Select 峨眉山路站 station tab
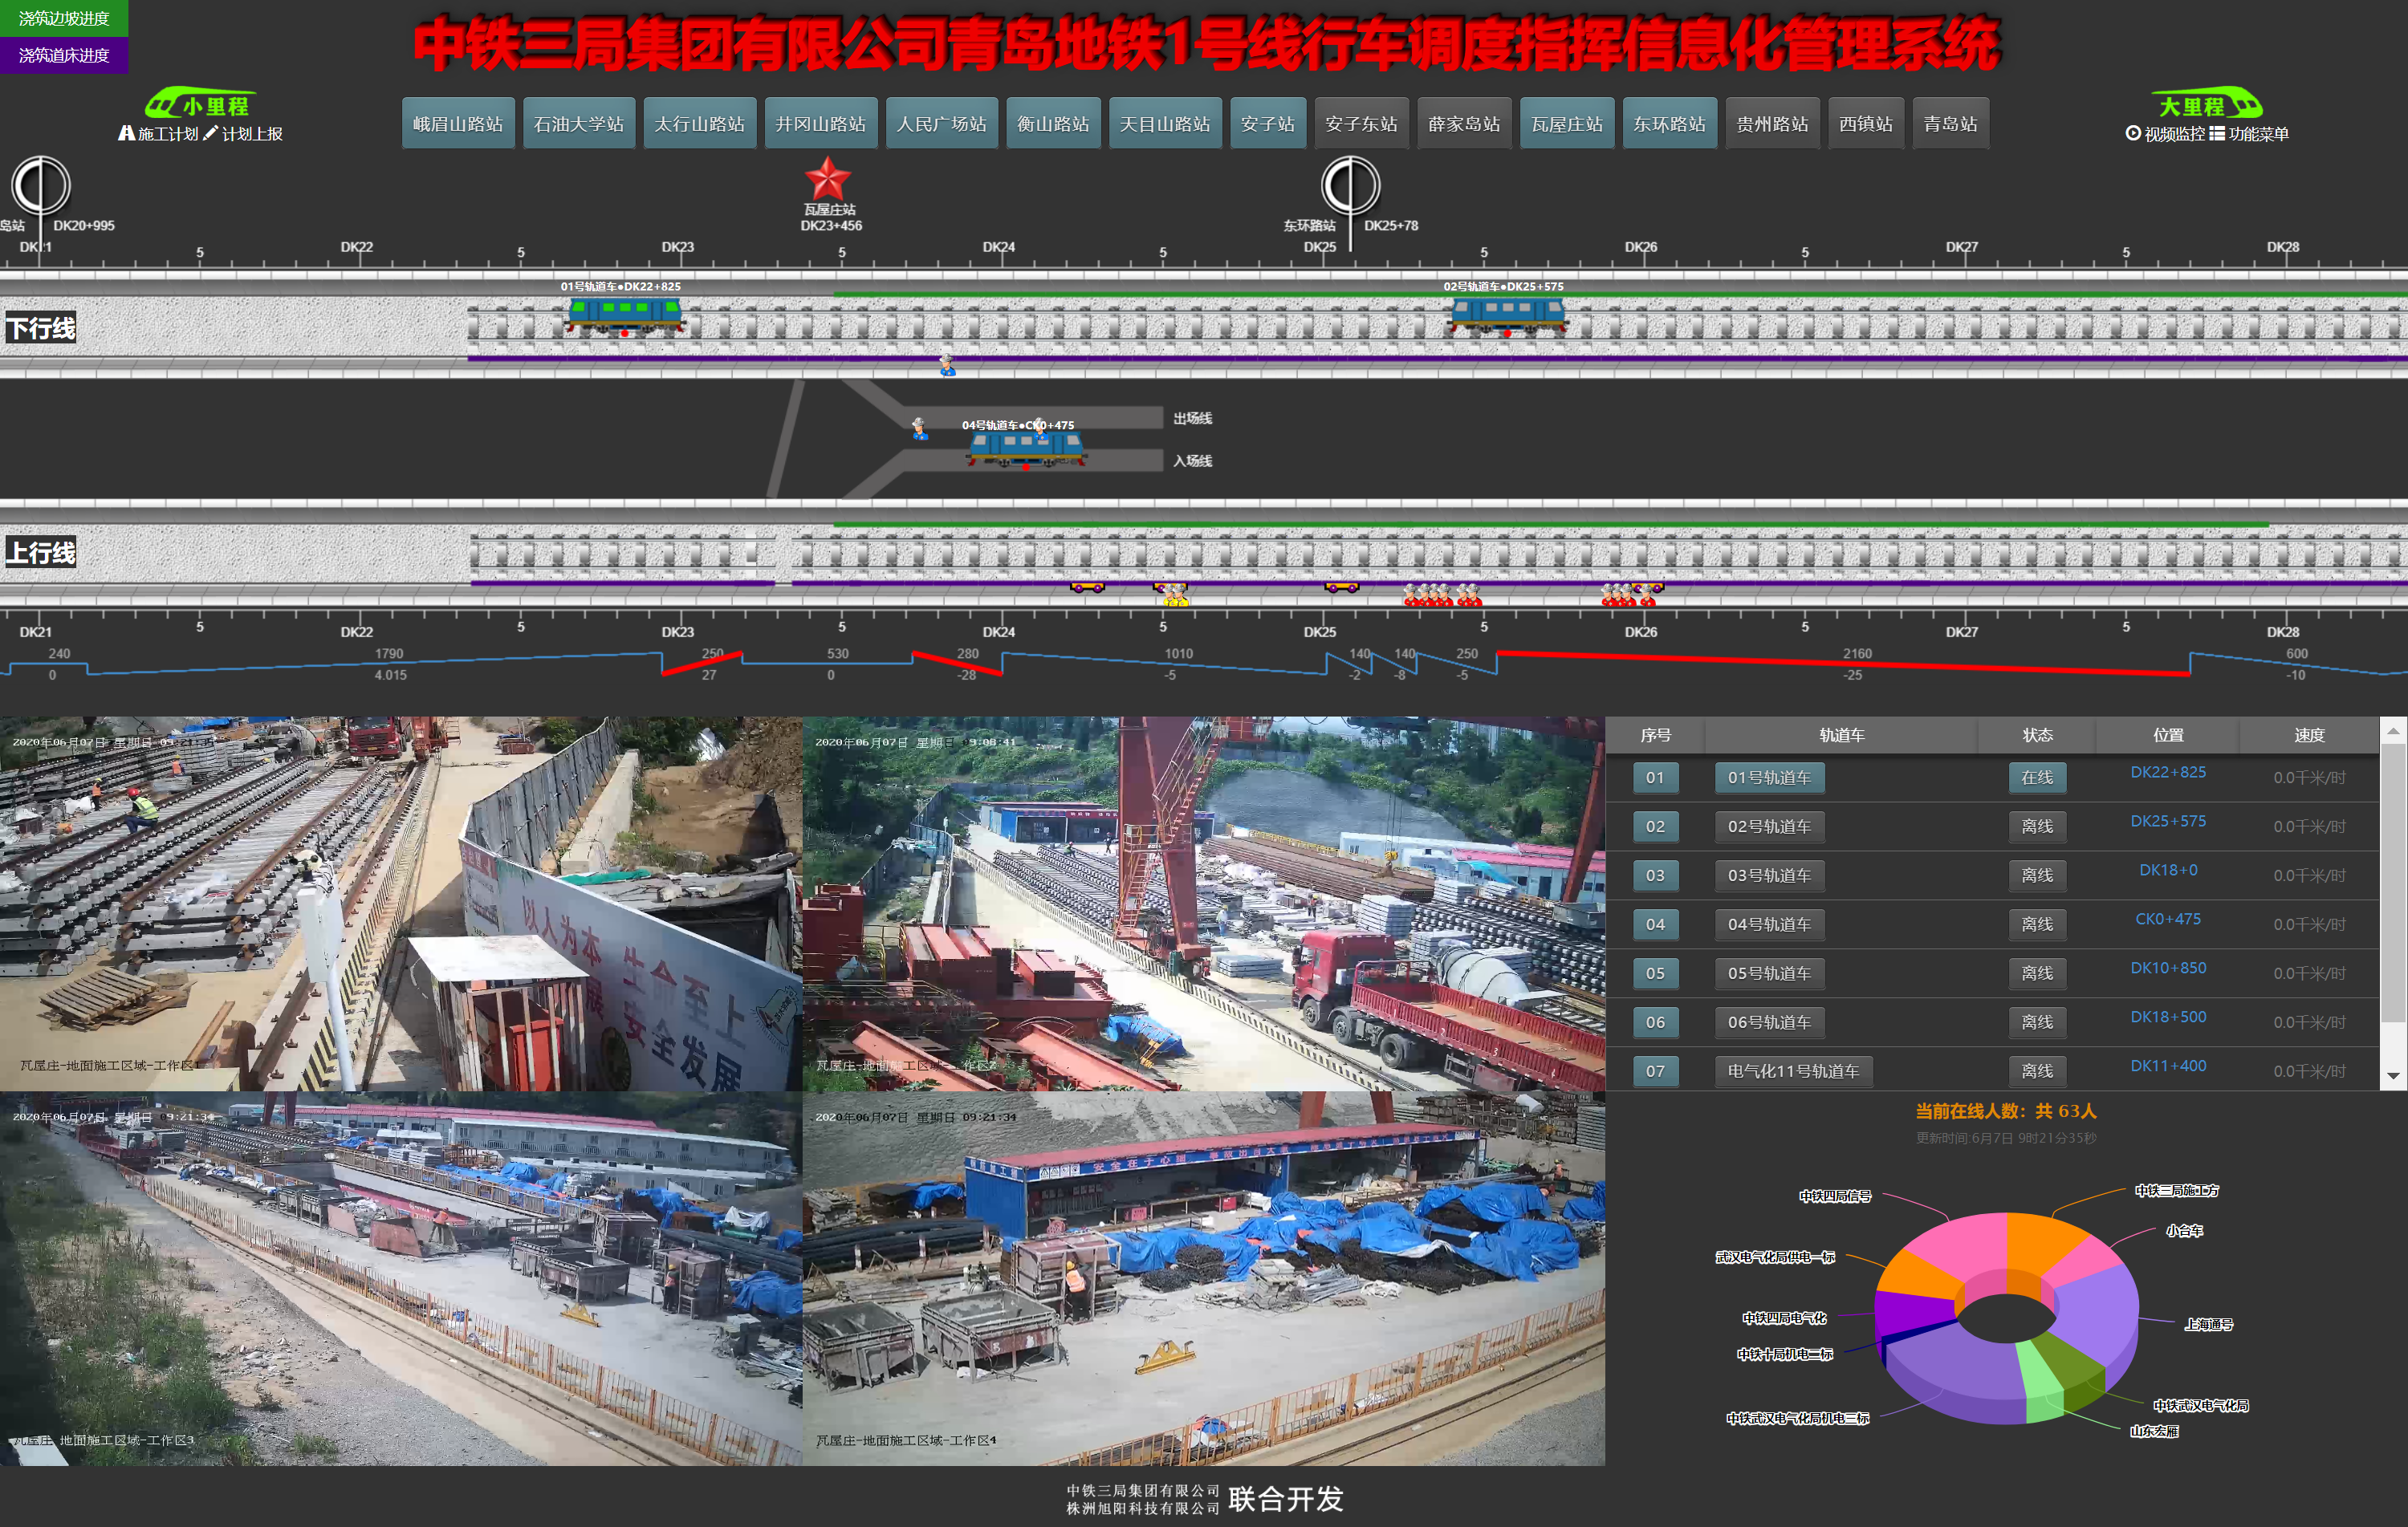This screenshot has width=2408, height=1527. tap(458, 124)
